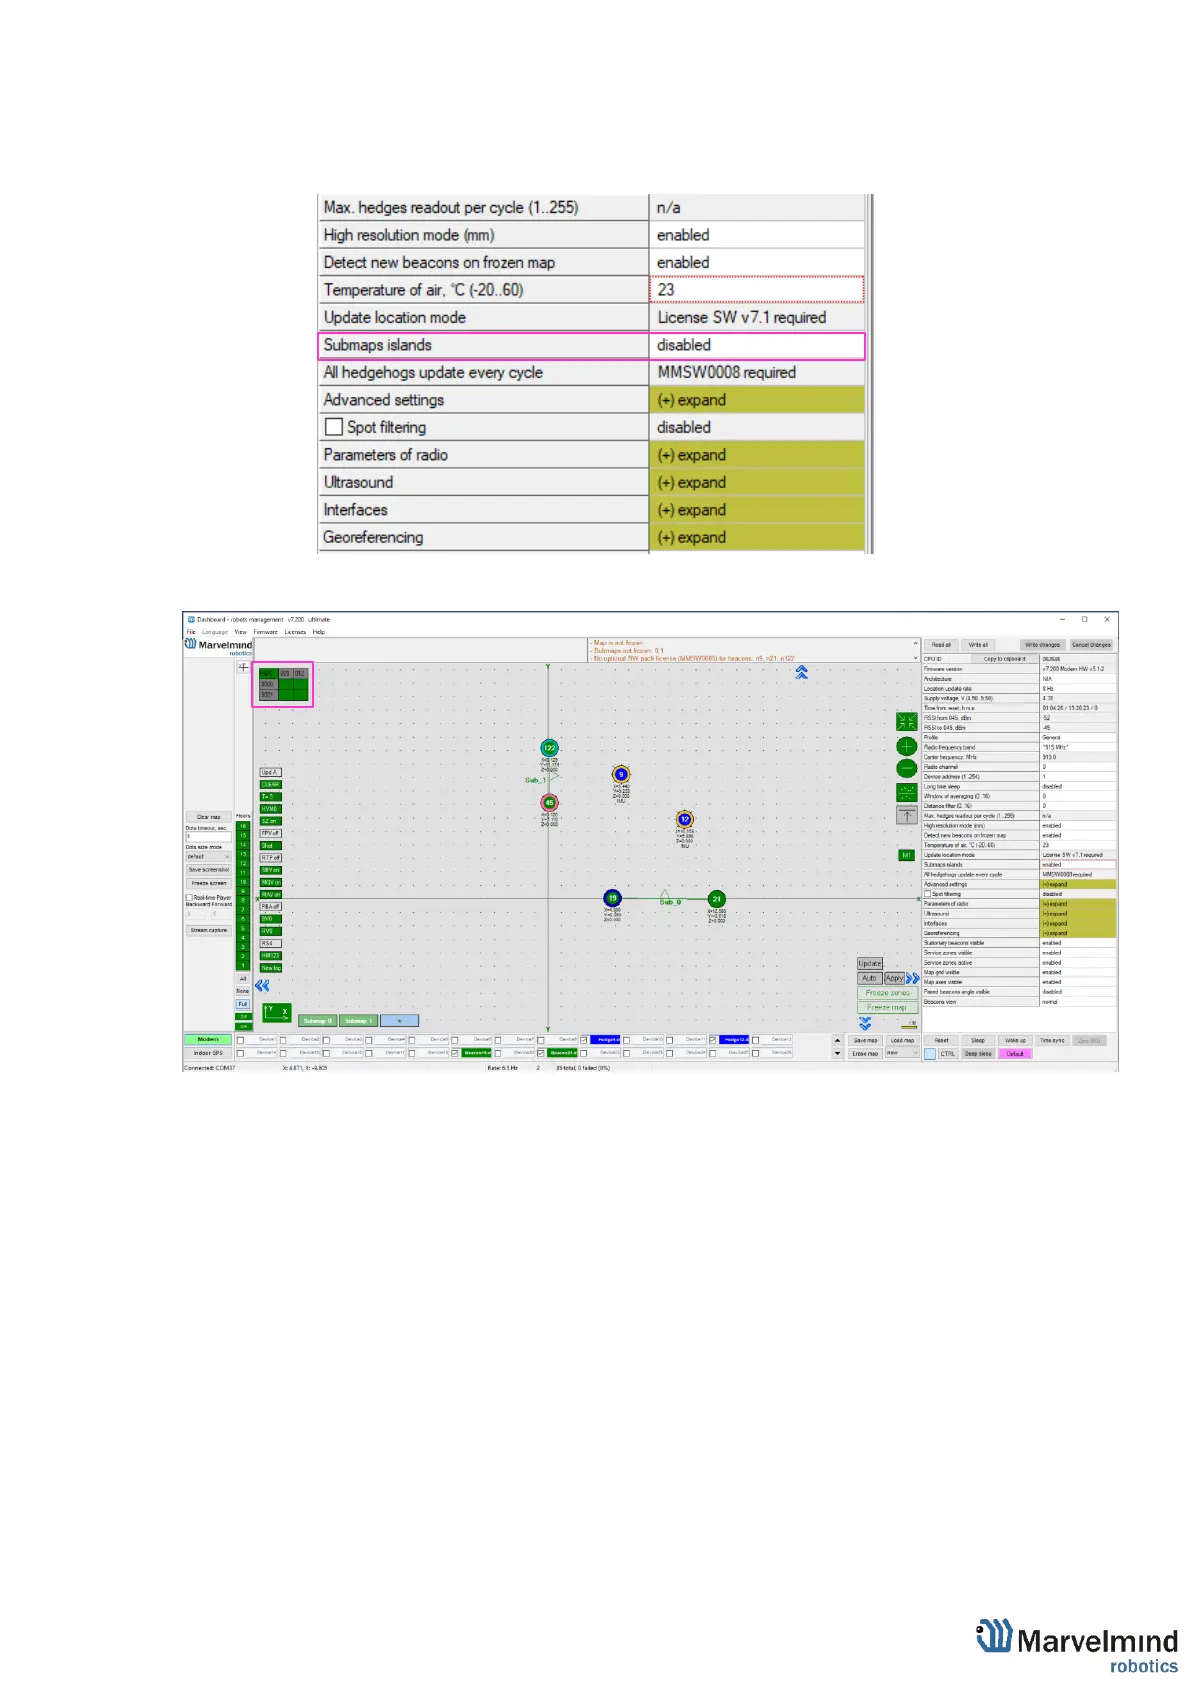Open the Firmware menu

[265, 632]
